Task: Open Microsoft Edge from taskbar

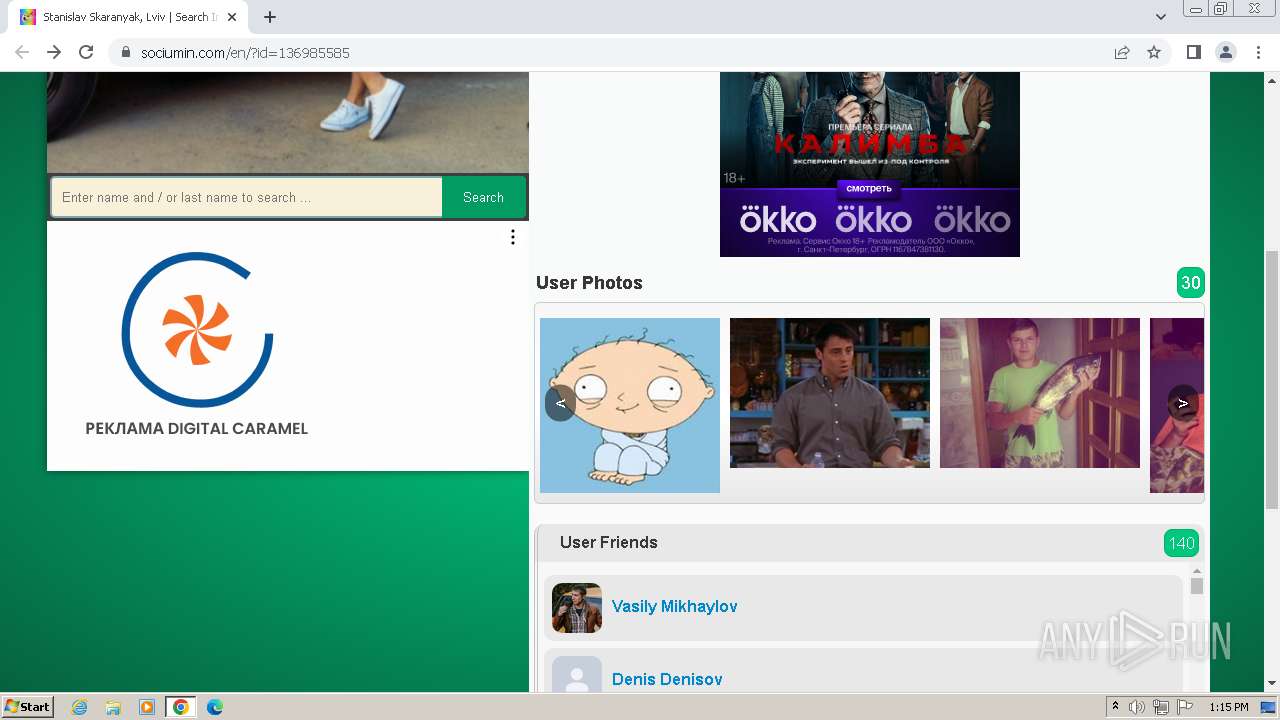Action: click(215, 707)
